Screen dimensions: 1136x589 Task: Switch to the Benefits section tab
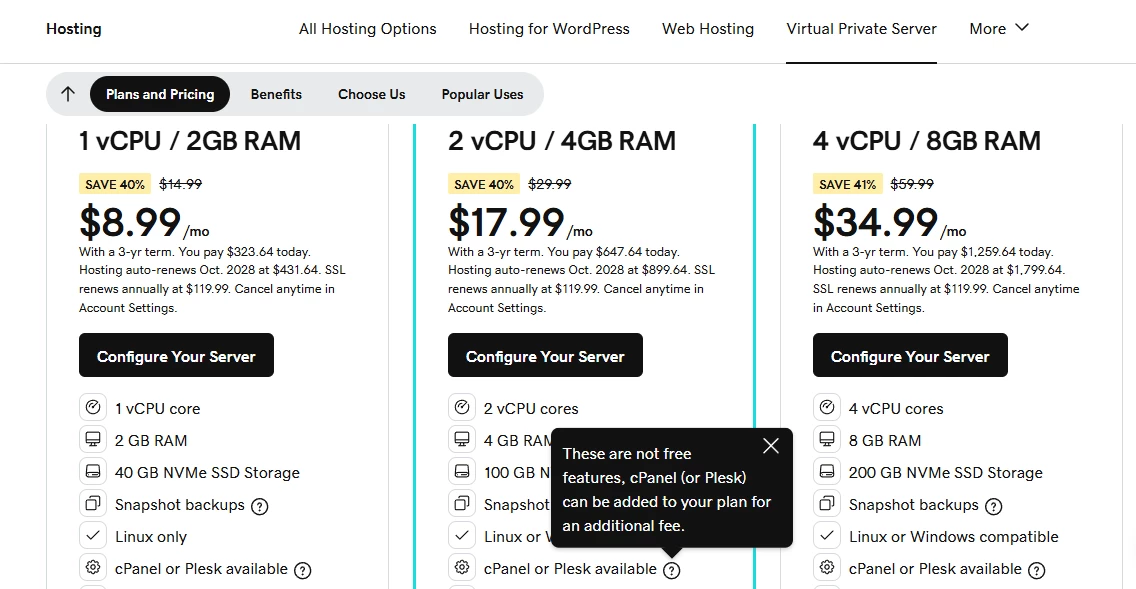(276, 94)
